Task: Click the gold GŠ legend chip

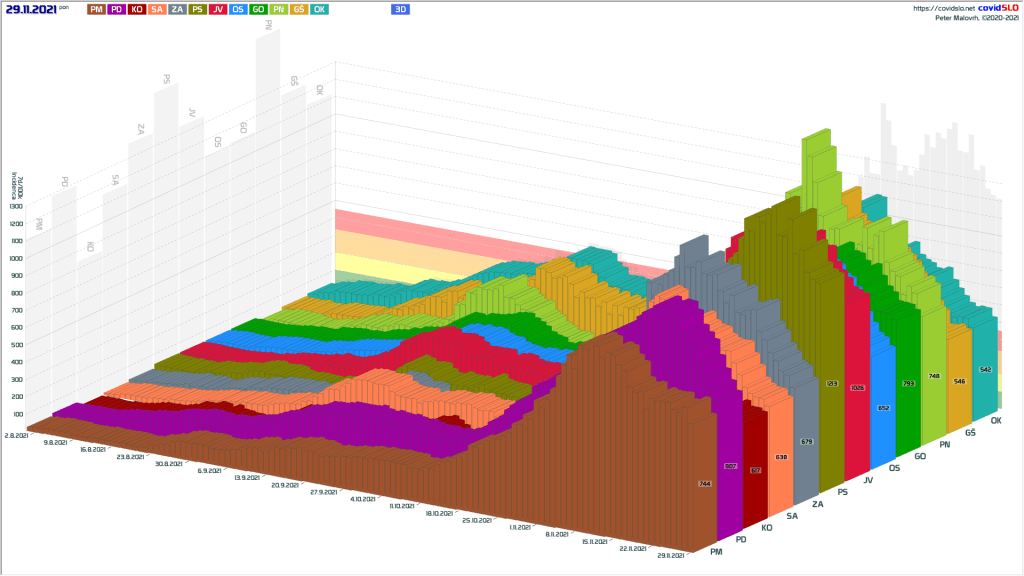Action: (x=299, y=9)
